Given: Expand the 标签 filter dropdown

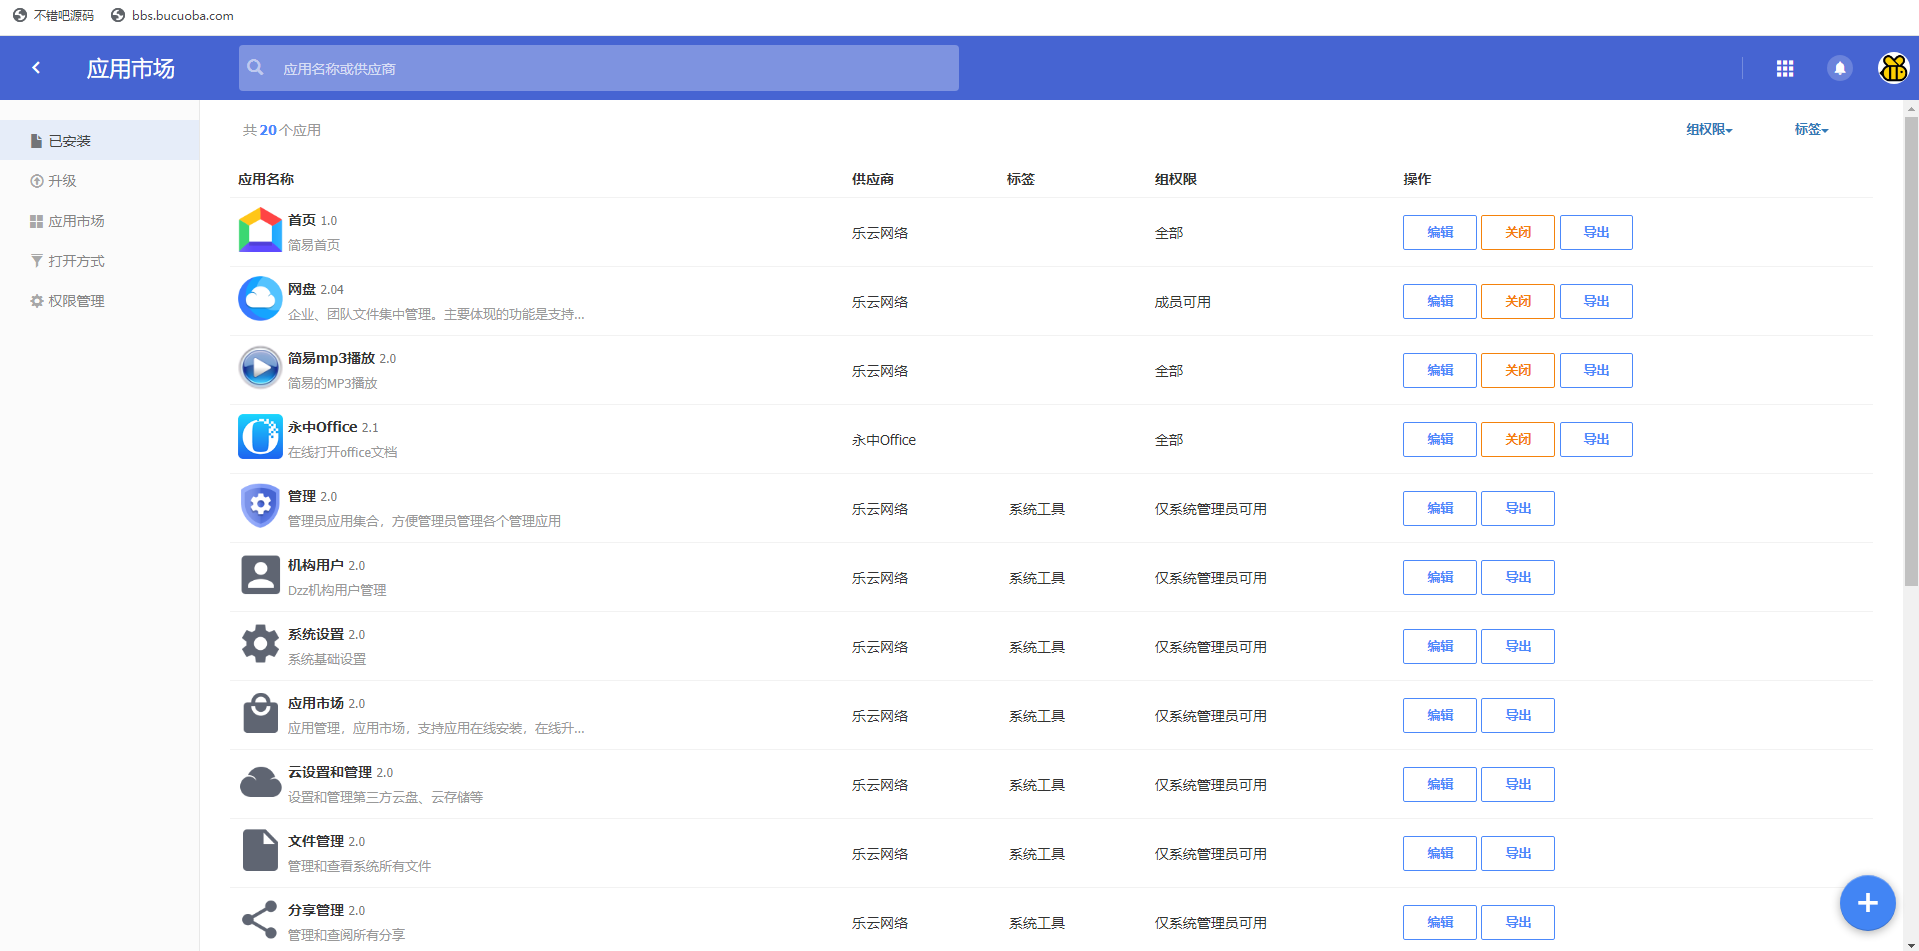Looking at the screenshot, I should (1810, 130).
